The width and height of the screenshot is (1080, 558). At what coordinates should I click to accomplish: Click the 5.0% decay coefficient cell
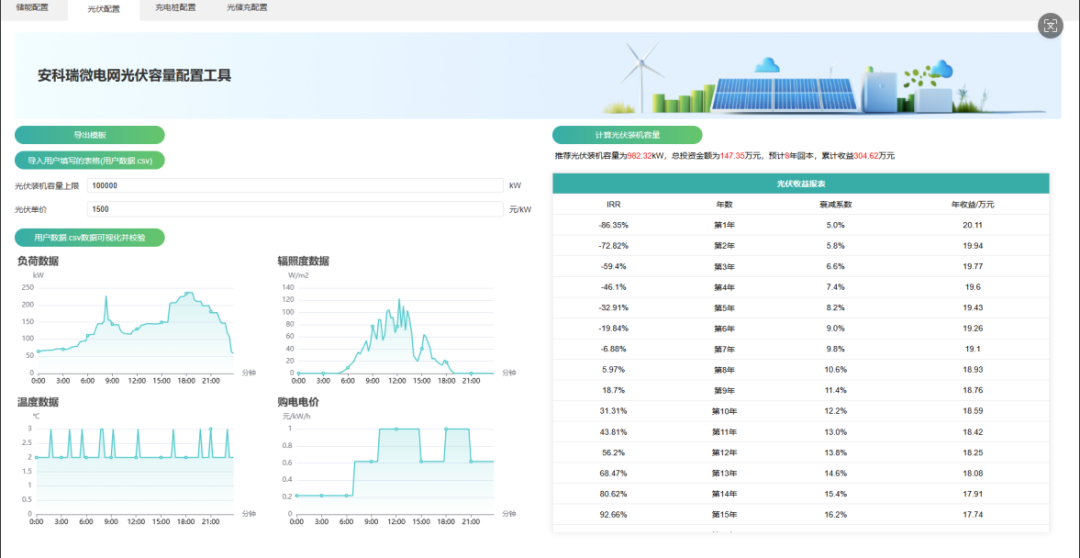(x=835, y=225)
